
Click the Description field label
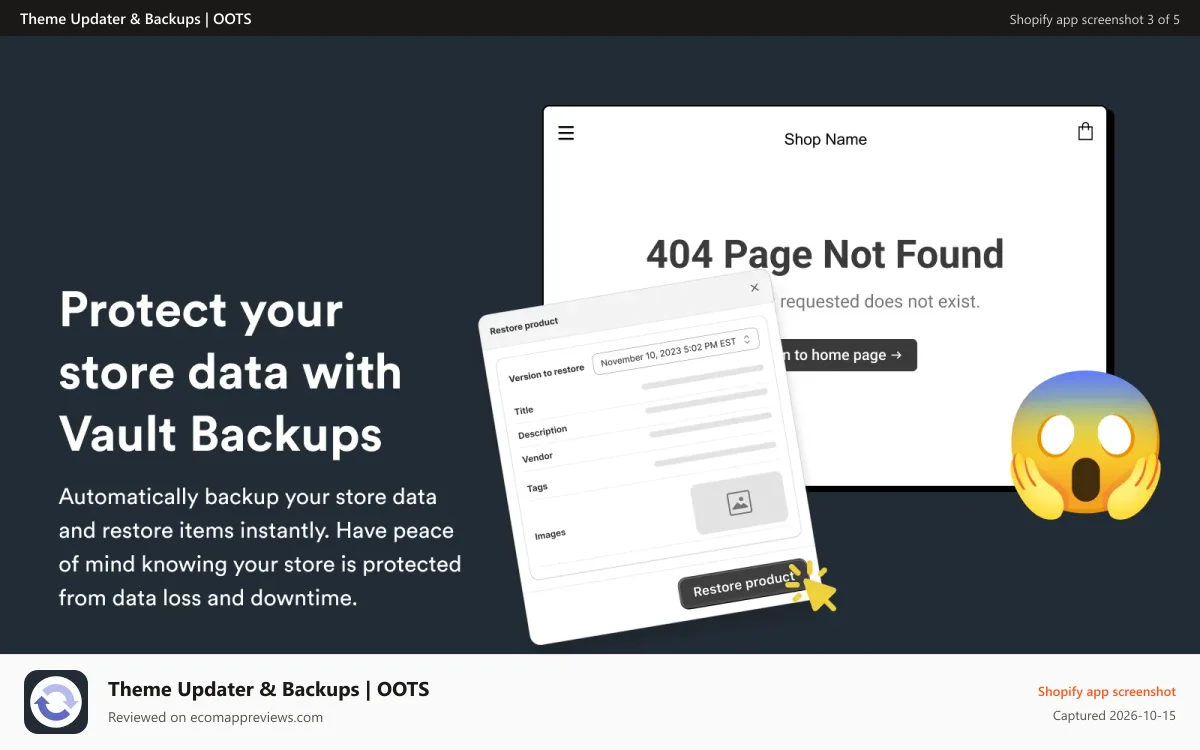(x=542, y=433)
